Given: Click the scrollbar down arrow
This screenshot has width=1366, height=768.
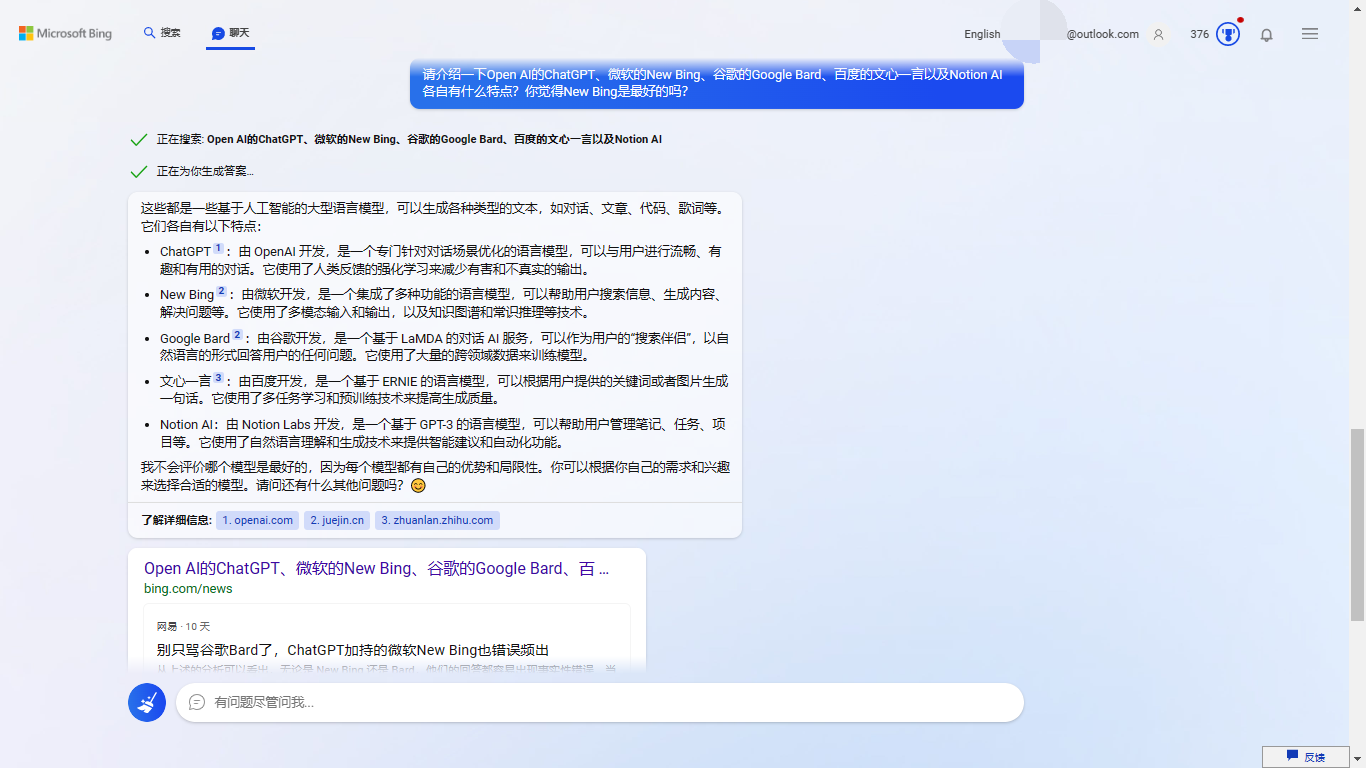Looking at the screenshot, I should (x=1357, y=760).
